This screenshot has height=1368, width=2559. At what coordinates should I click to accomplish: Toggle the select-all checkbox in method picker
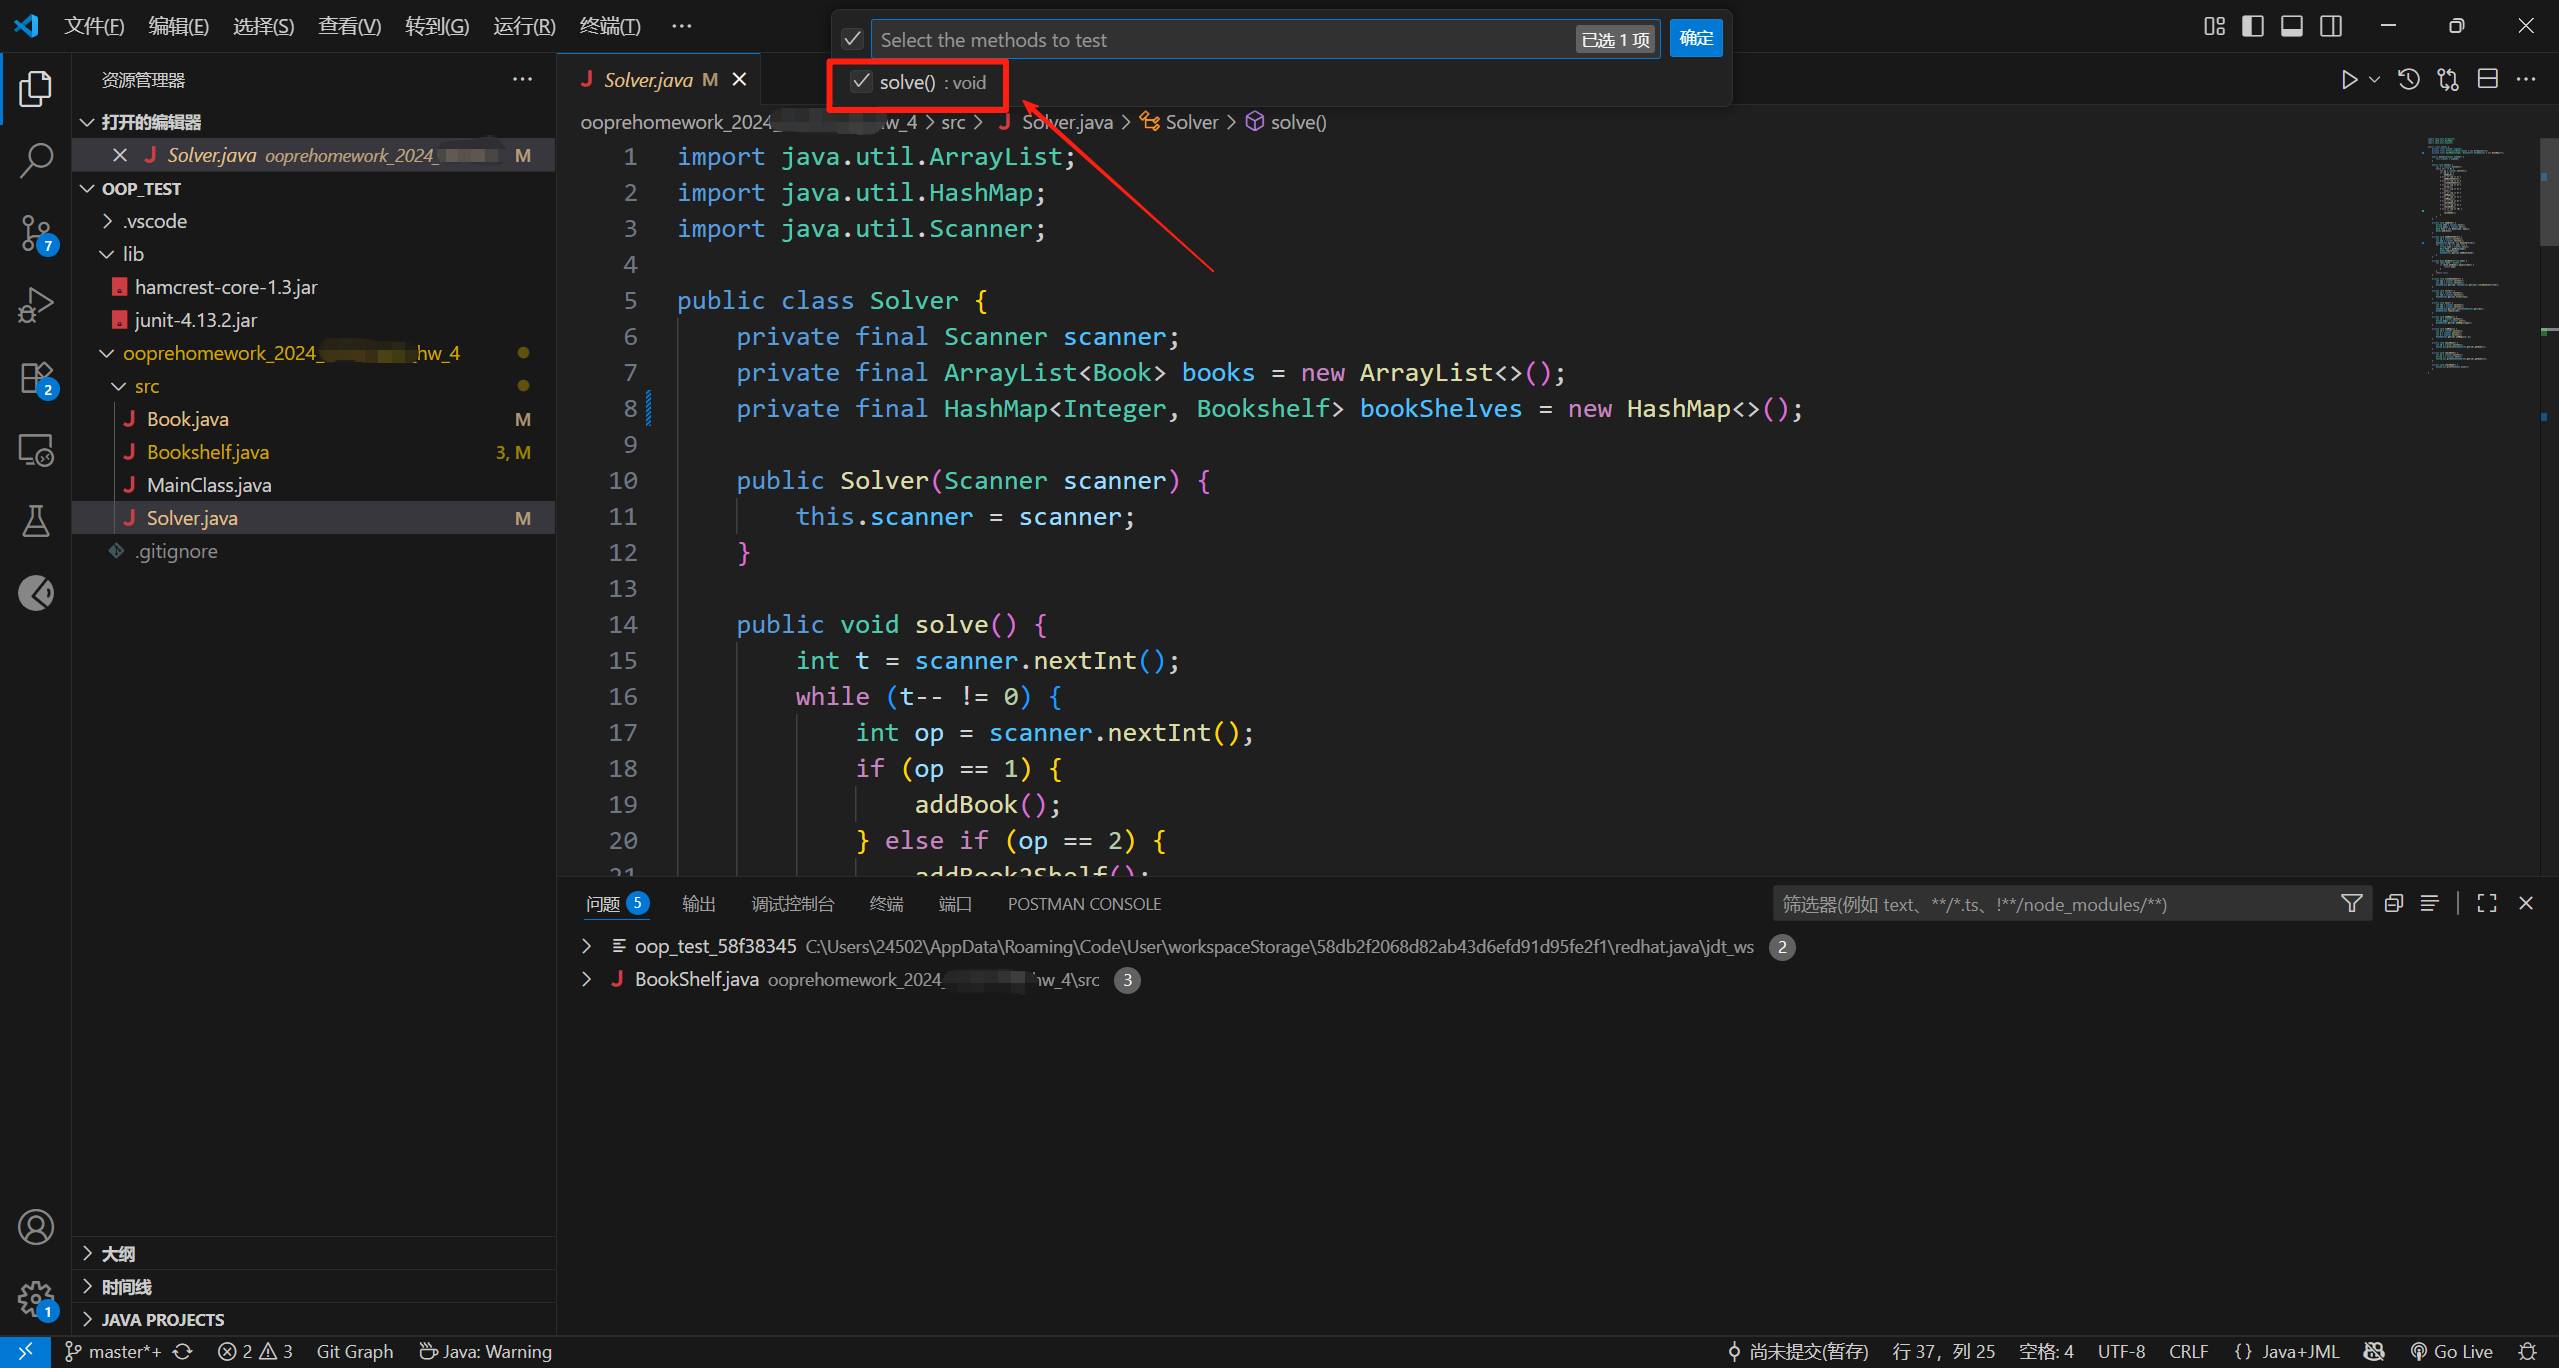(x=852, y=39)
